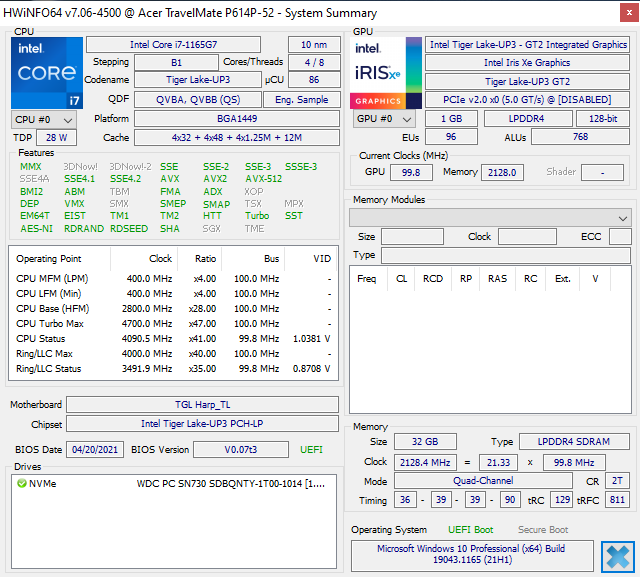Click the Intel Core i7-1165G7 name field
The image size is (640, 577).
click(173, 44)
